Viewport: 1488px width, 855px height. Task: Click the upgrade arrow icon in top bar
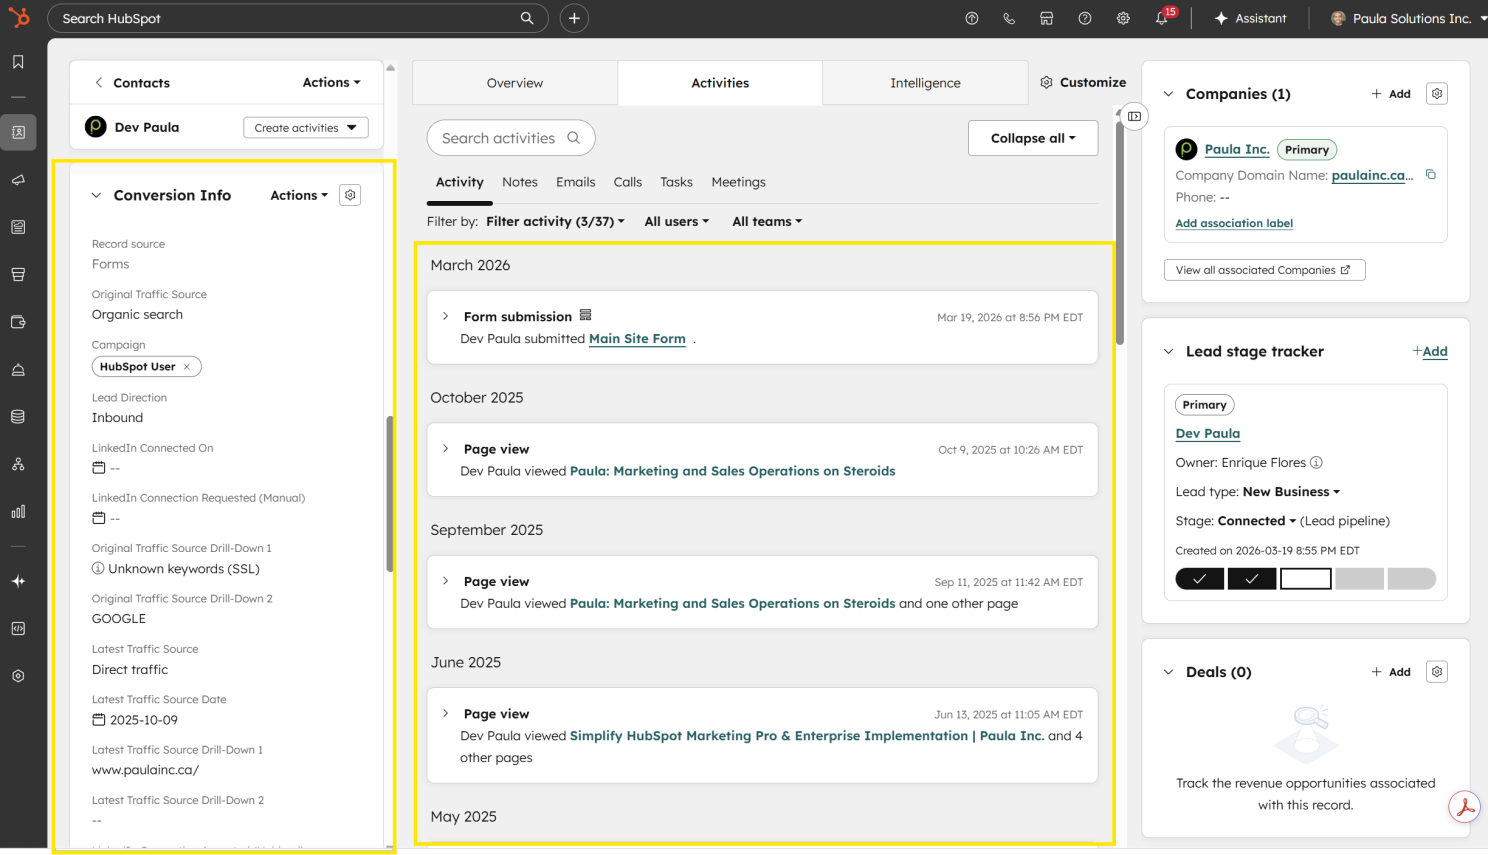click(x=971, y=18)
